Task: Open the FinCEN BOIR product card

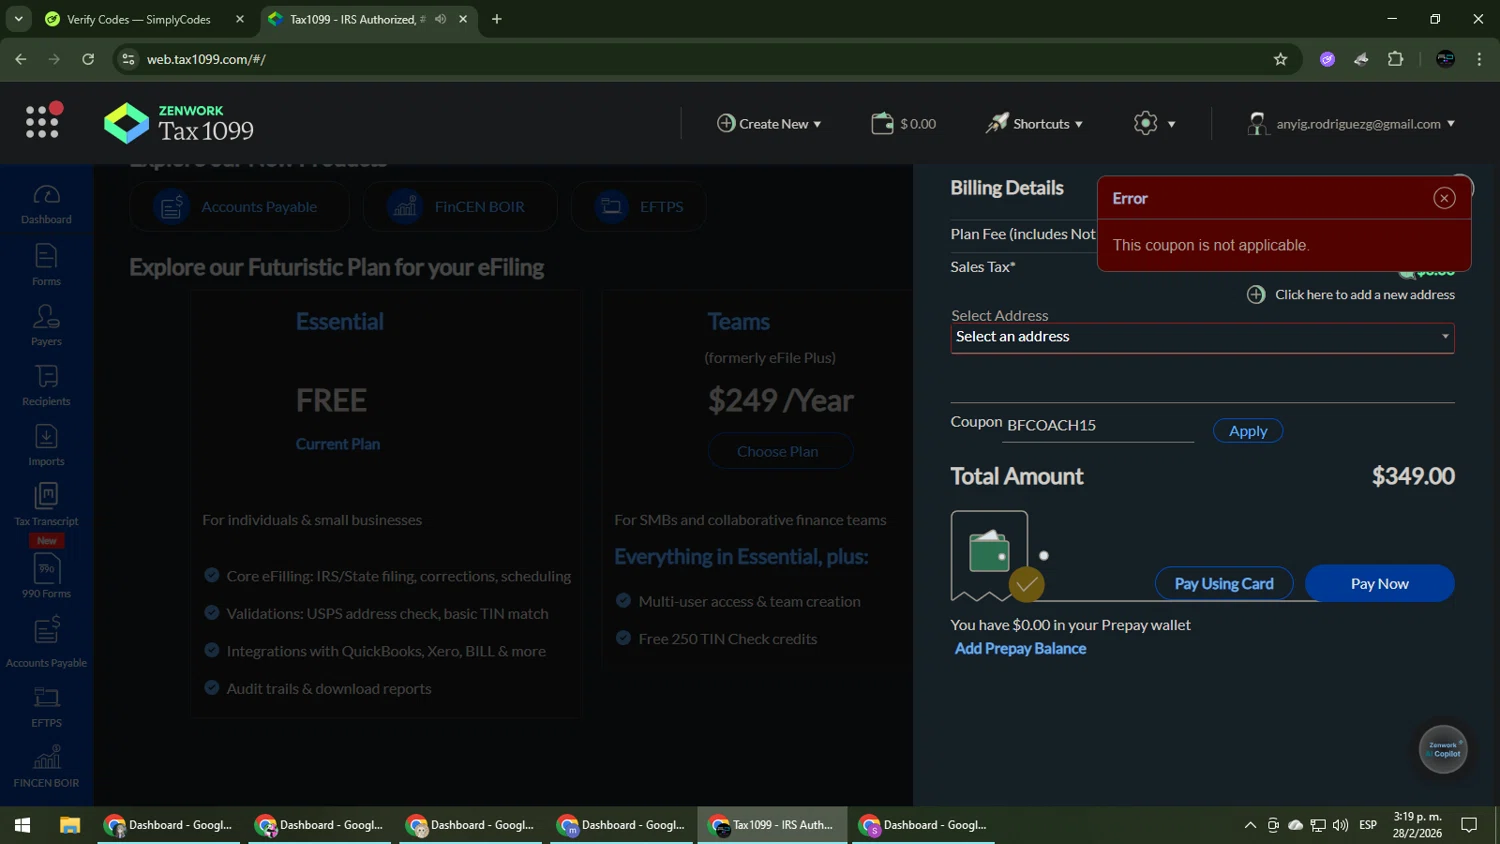Action: click(460, 207)
